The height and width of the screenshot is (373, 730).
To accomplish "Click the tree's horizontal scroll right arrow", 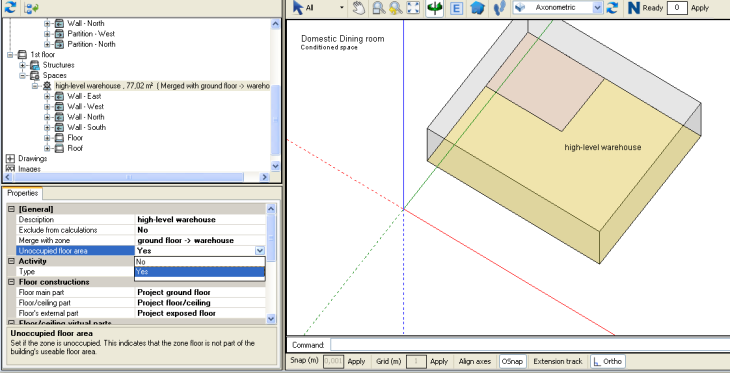I will click(264, 177).
